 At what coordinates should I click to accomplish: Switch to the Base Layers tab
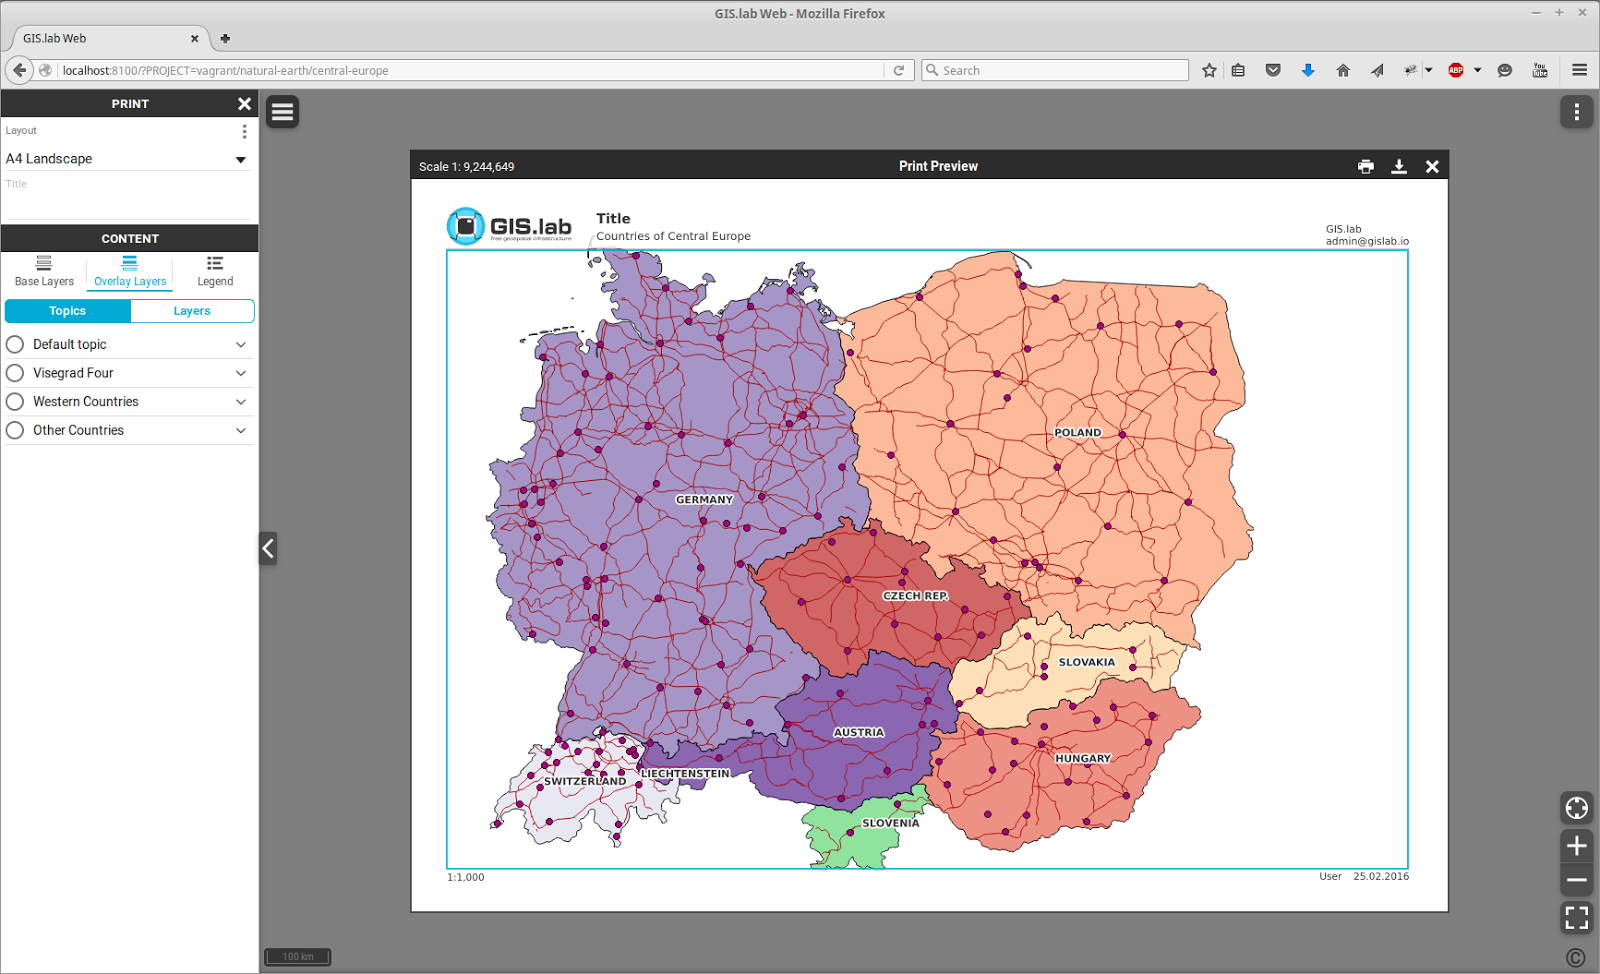[43, 271]
